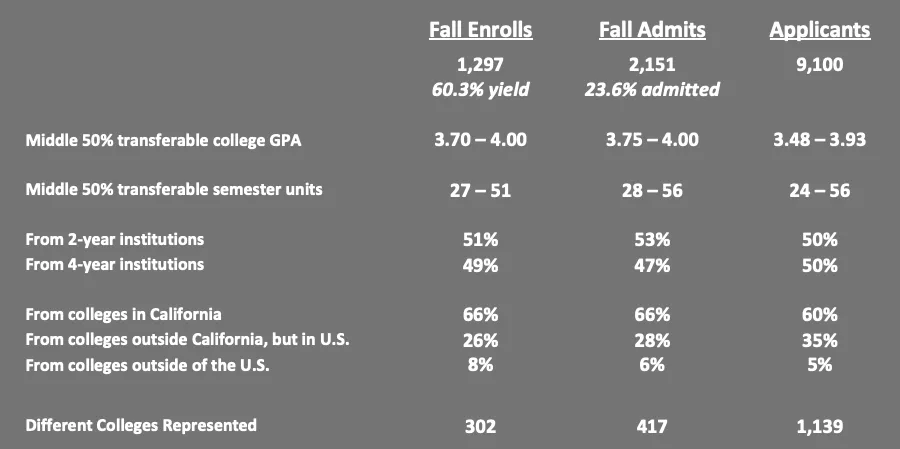900x449 pixels.
Task: Click the From colleges in California label
Action: point(124,315)
